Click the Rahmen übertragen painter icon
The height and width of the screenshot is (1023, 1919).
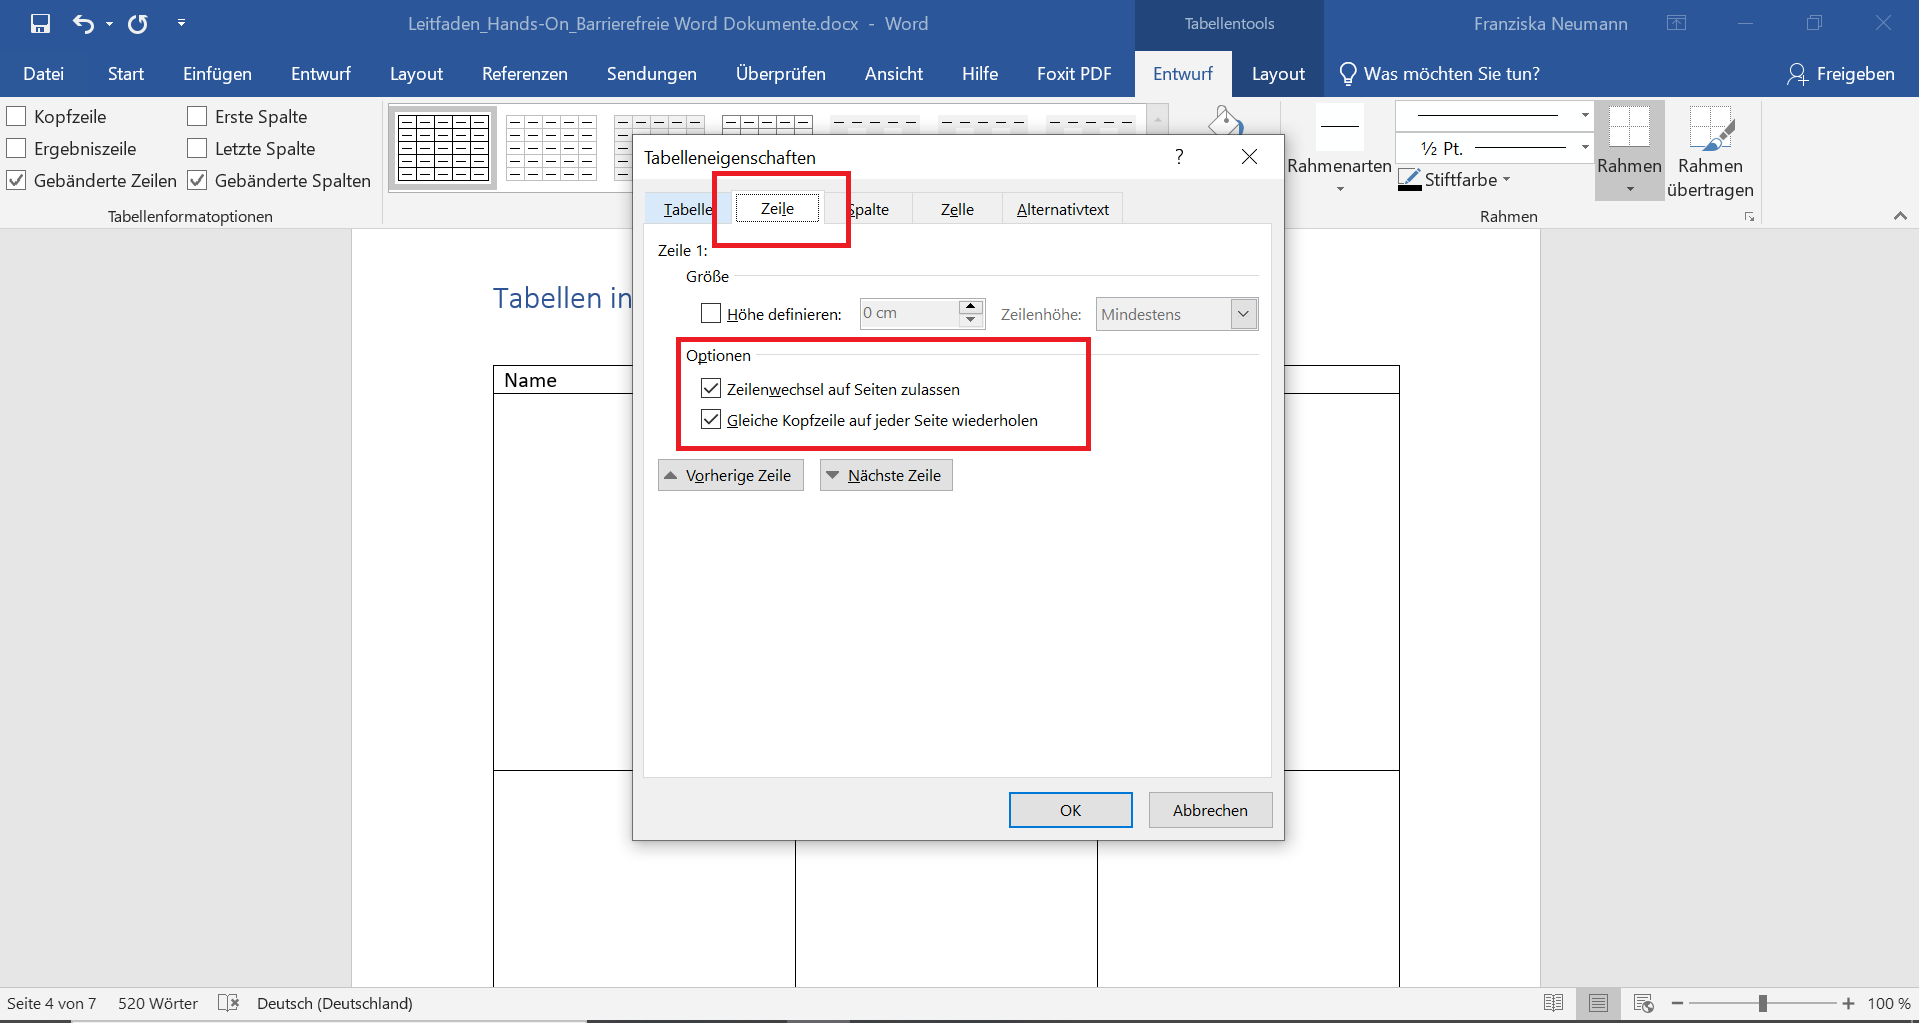click(x=1709, y=130)
